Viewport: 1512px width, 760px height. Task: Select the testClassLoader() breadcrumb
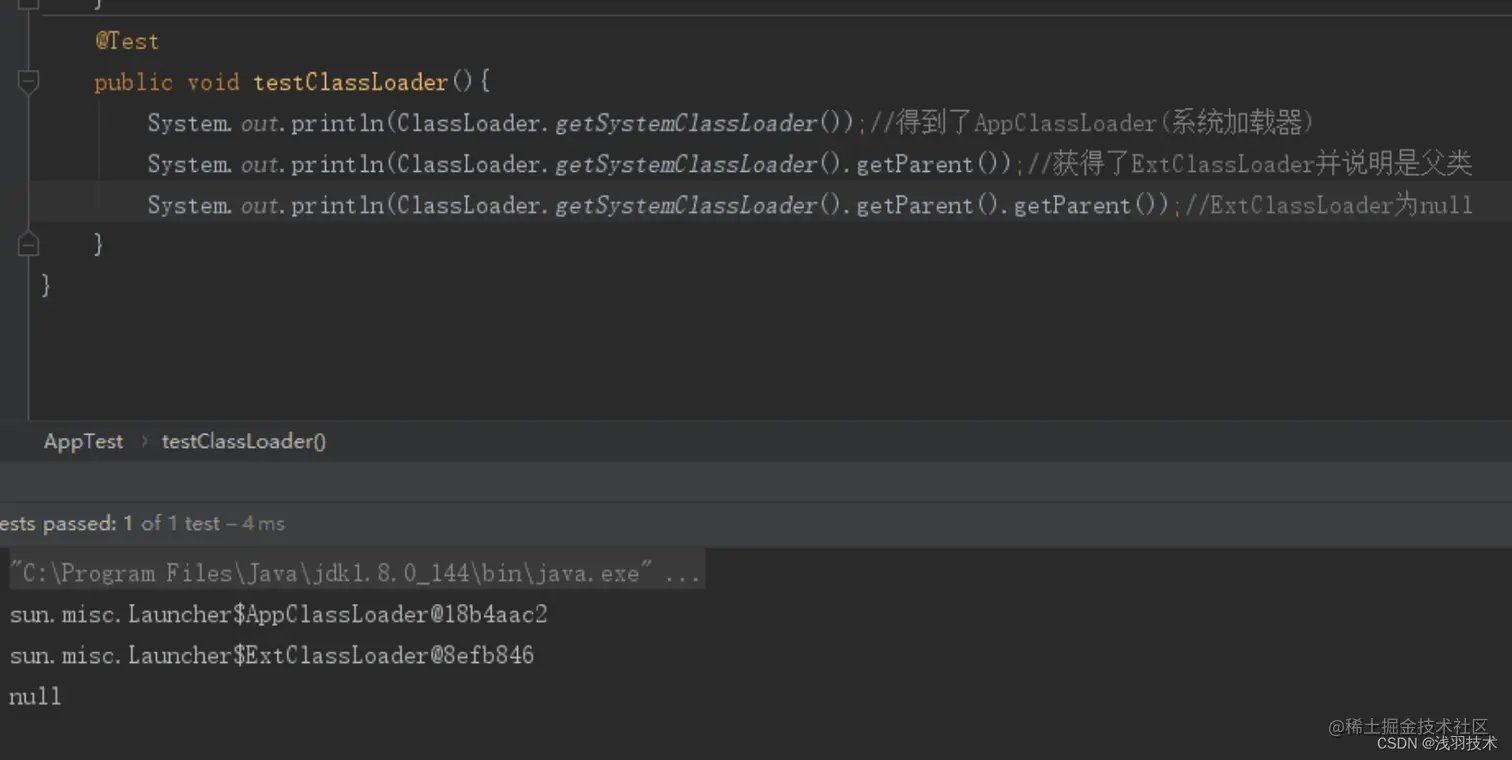(244, 441)
